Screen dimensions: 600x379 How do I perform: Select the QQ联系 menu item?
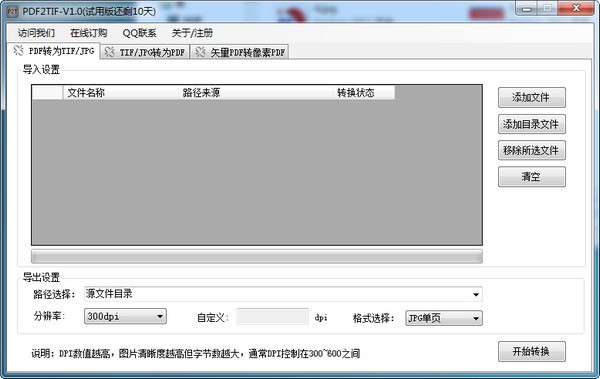pyautogui.click(x=139, y=33)
